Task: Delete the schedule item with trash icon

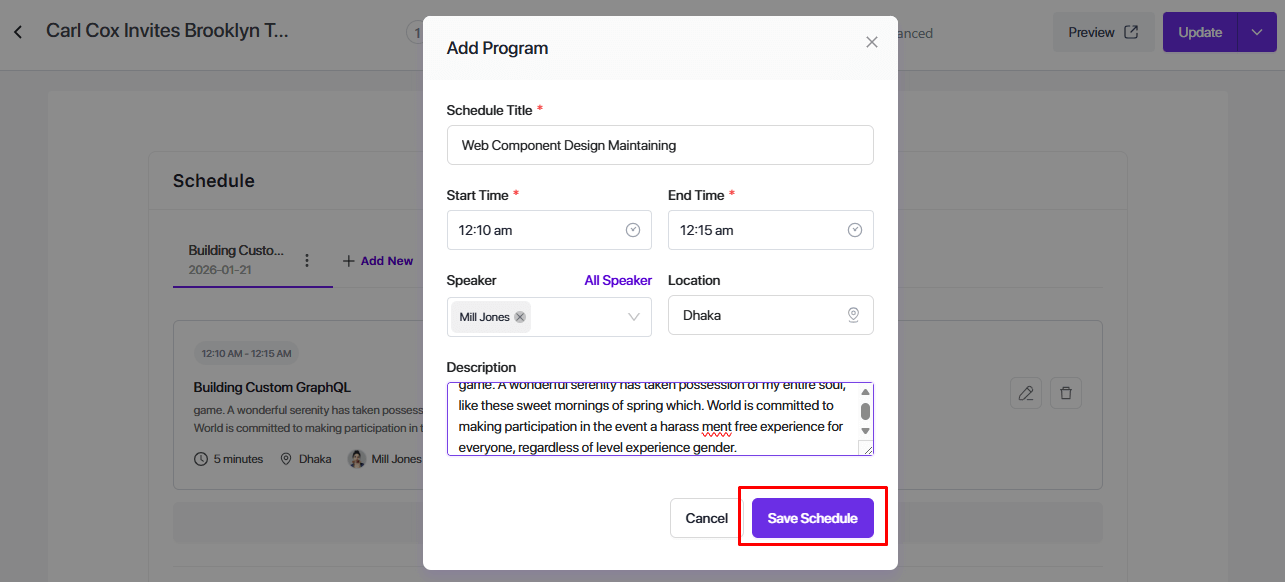Action: pyautogui.click(x=1066, y=393)
